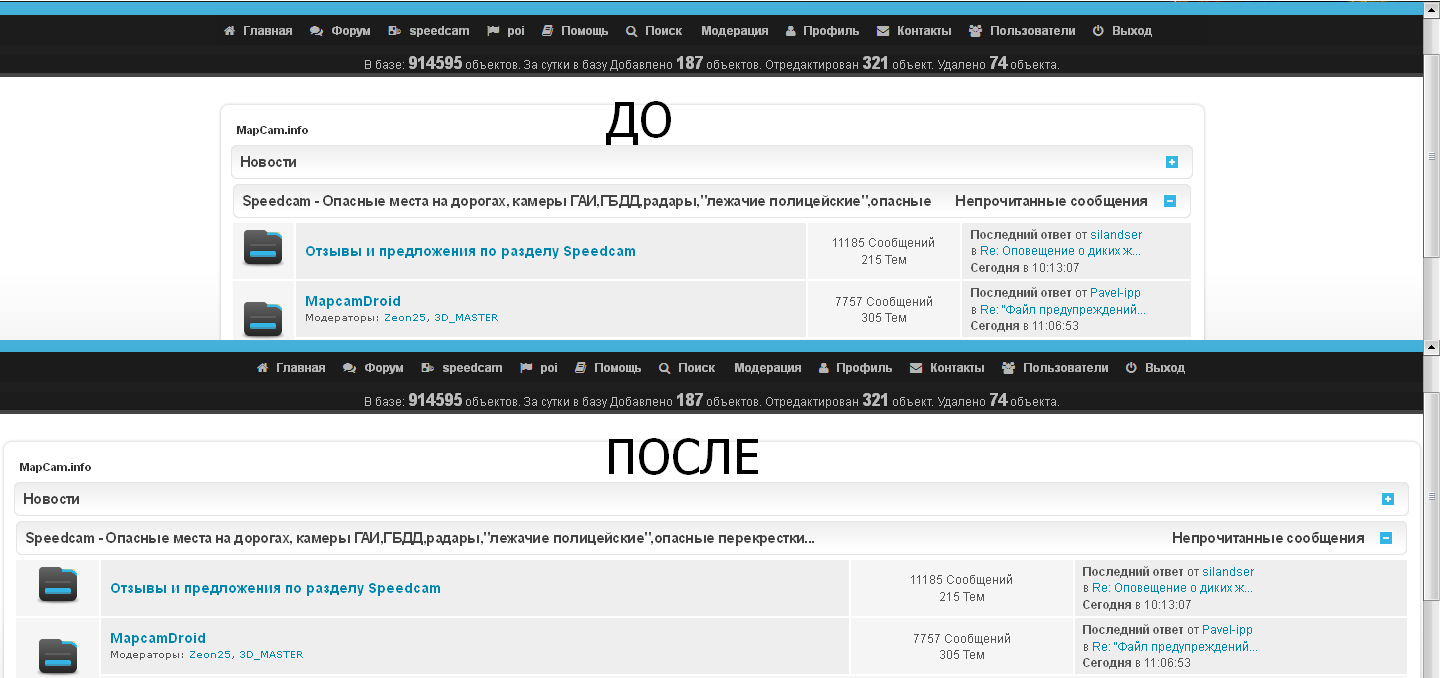
Task: Collapse the Speedcam category in the ПОСЛЕ view
Action: click(1386, 538)
